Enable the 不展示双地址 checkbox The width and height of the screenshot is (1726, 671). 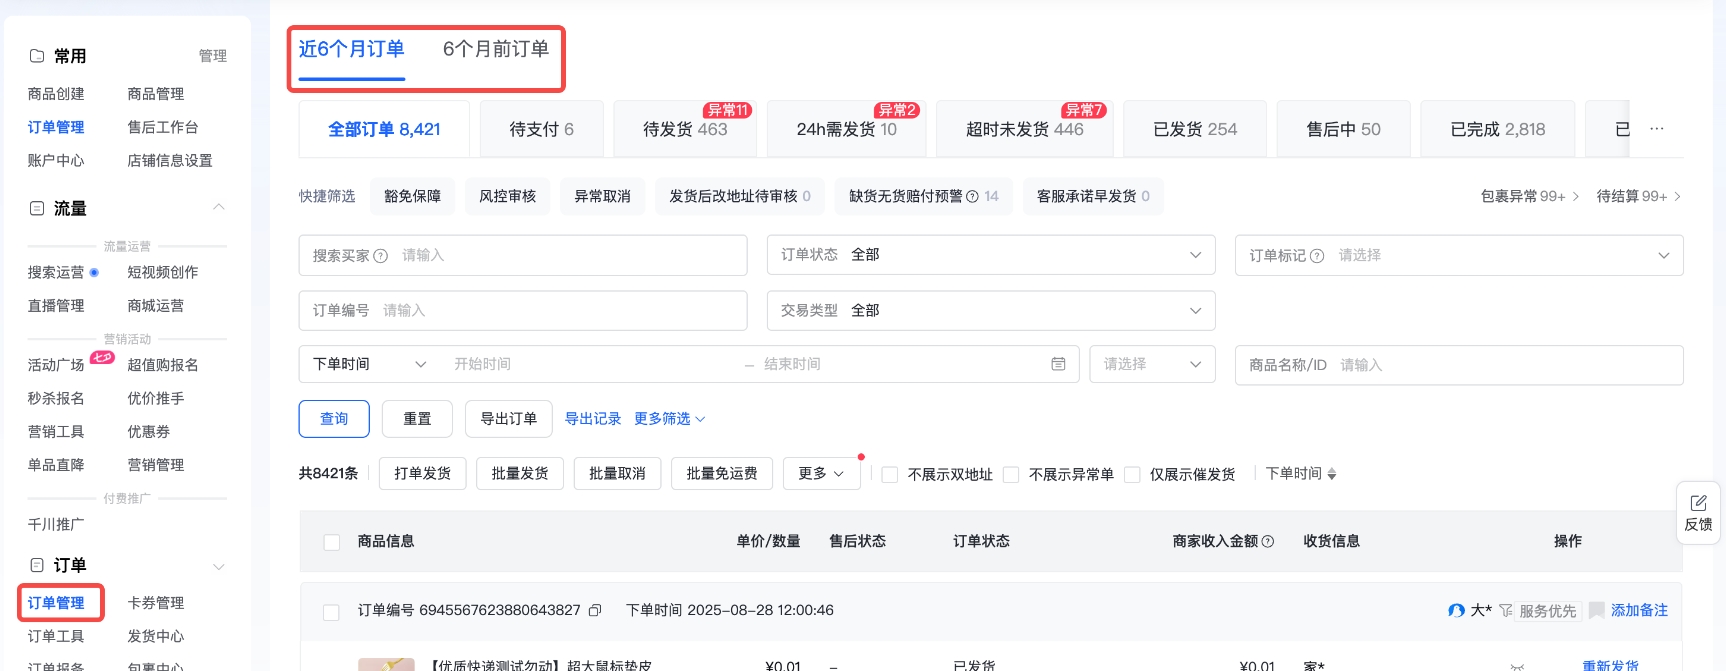[x=890, y=474]
